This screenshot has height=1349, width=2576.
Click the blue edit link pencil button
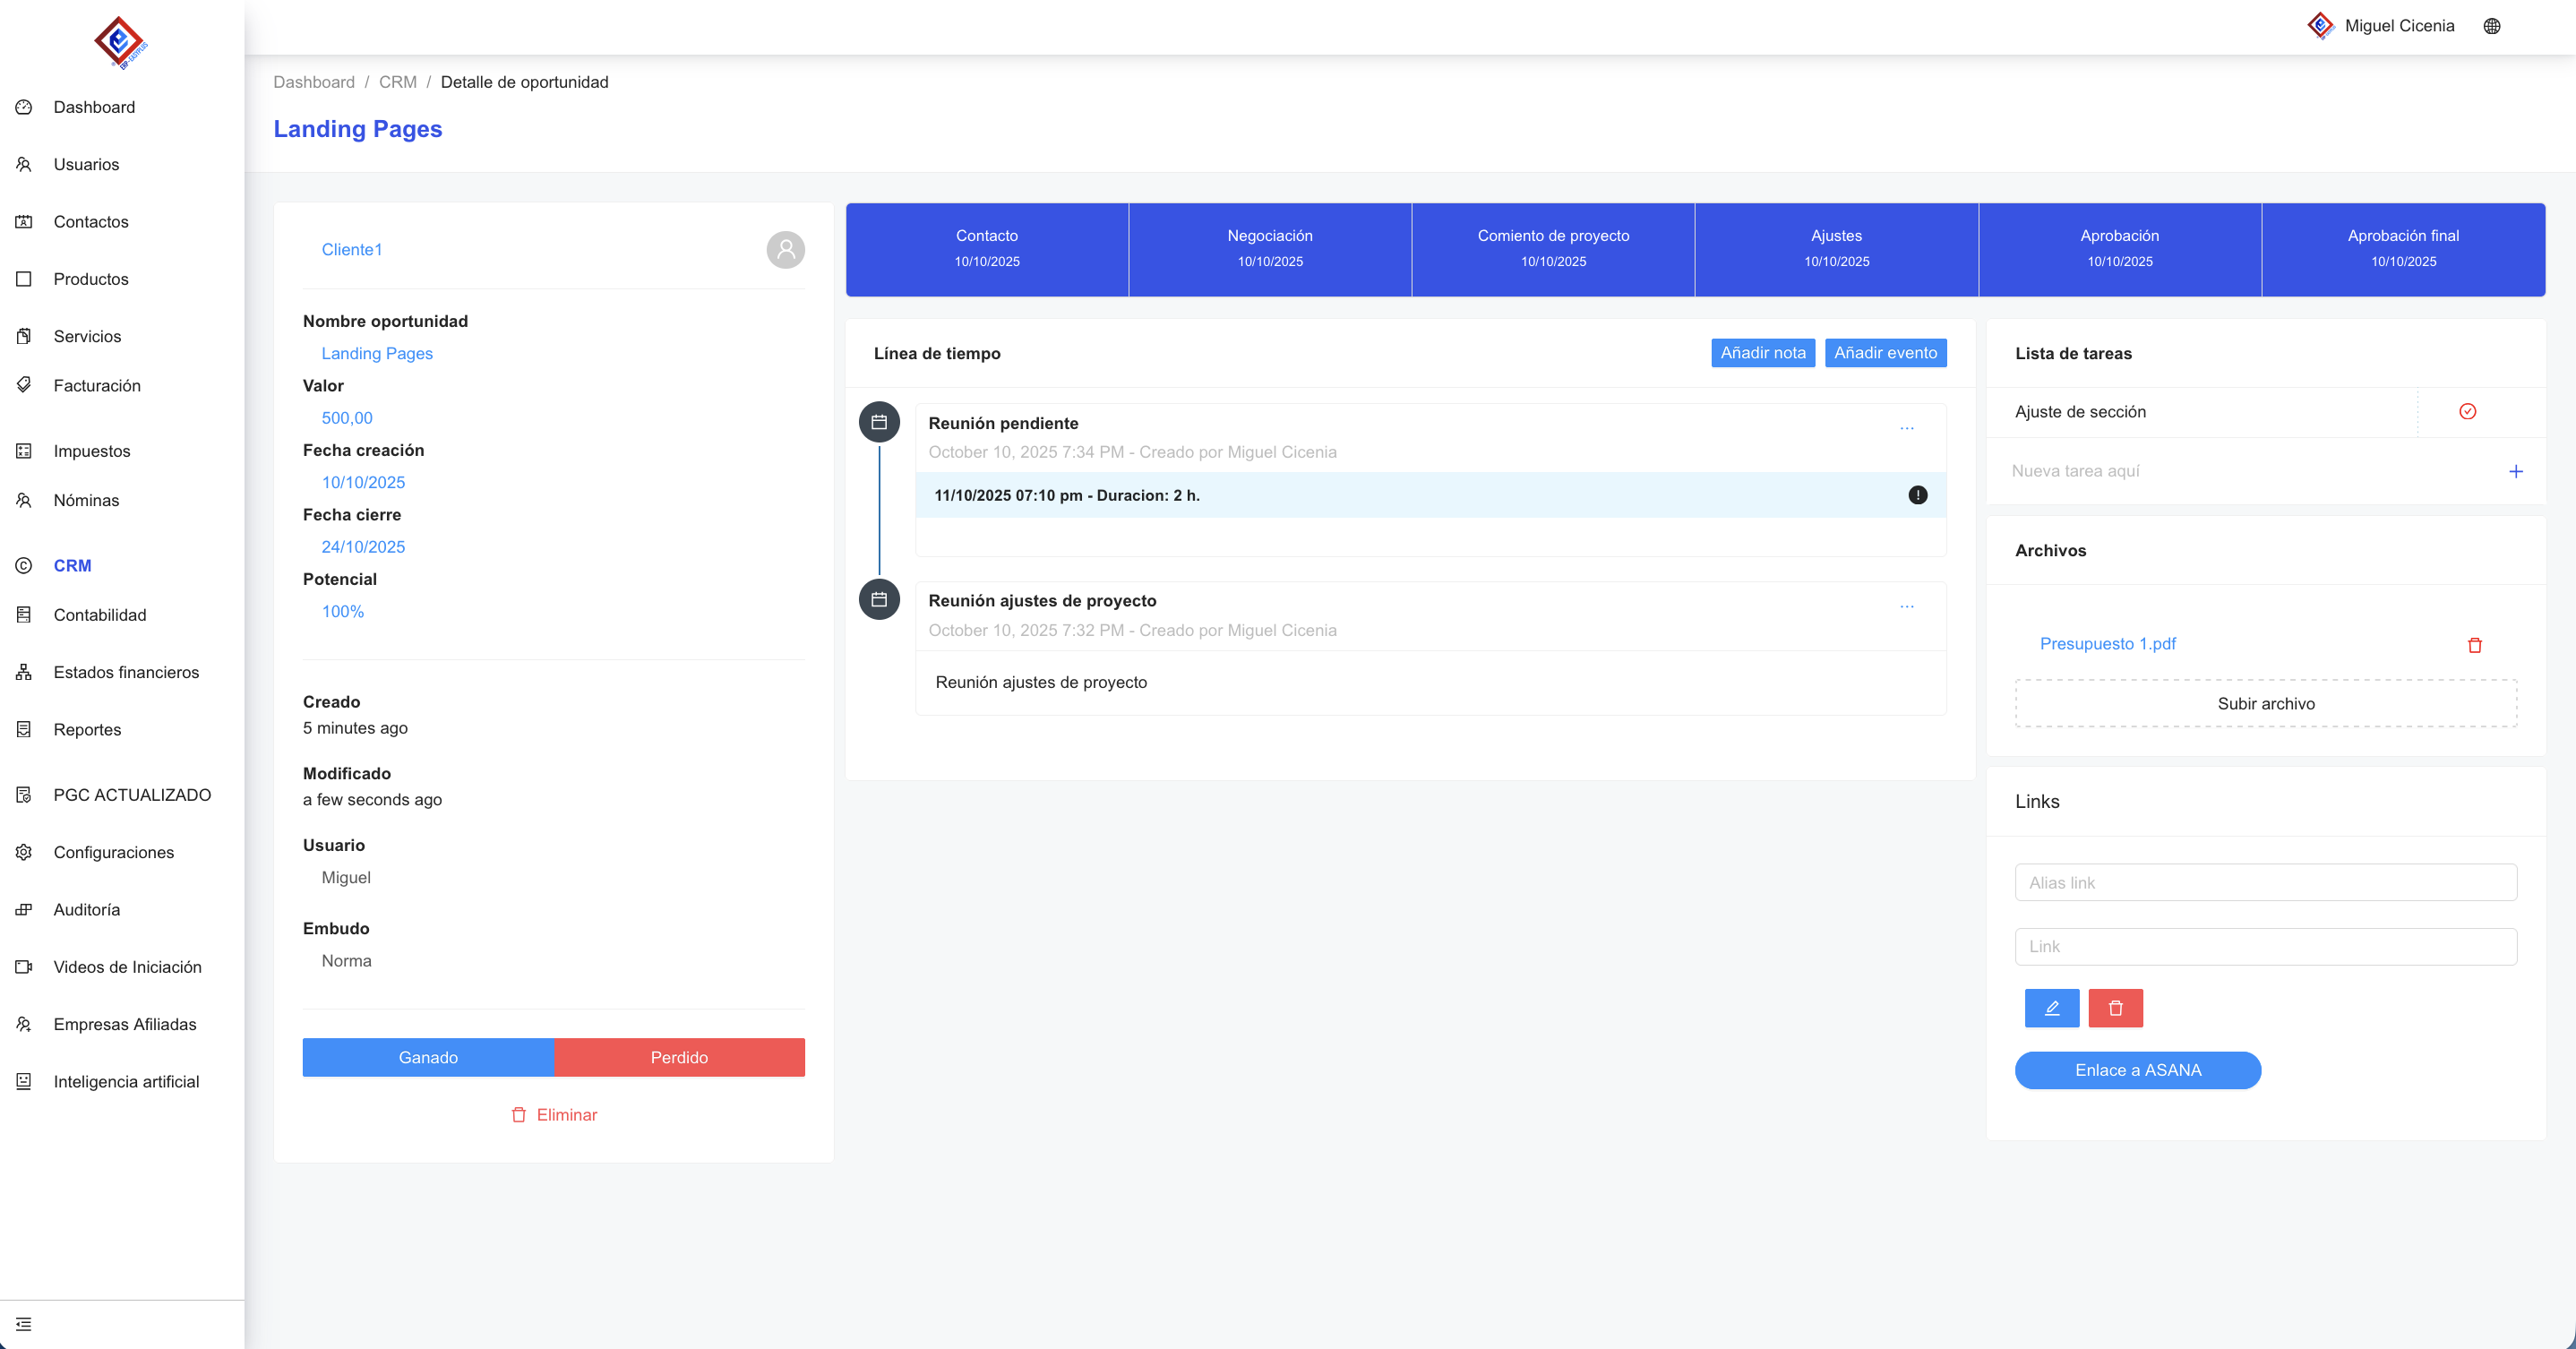coord(2051,1008)
